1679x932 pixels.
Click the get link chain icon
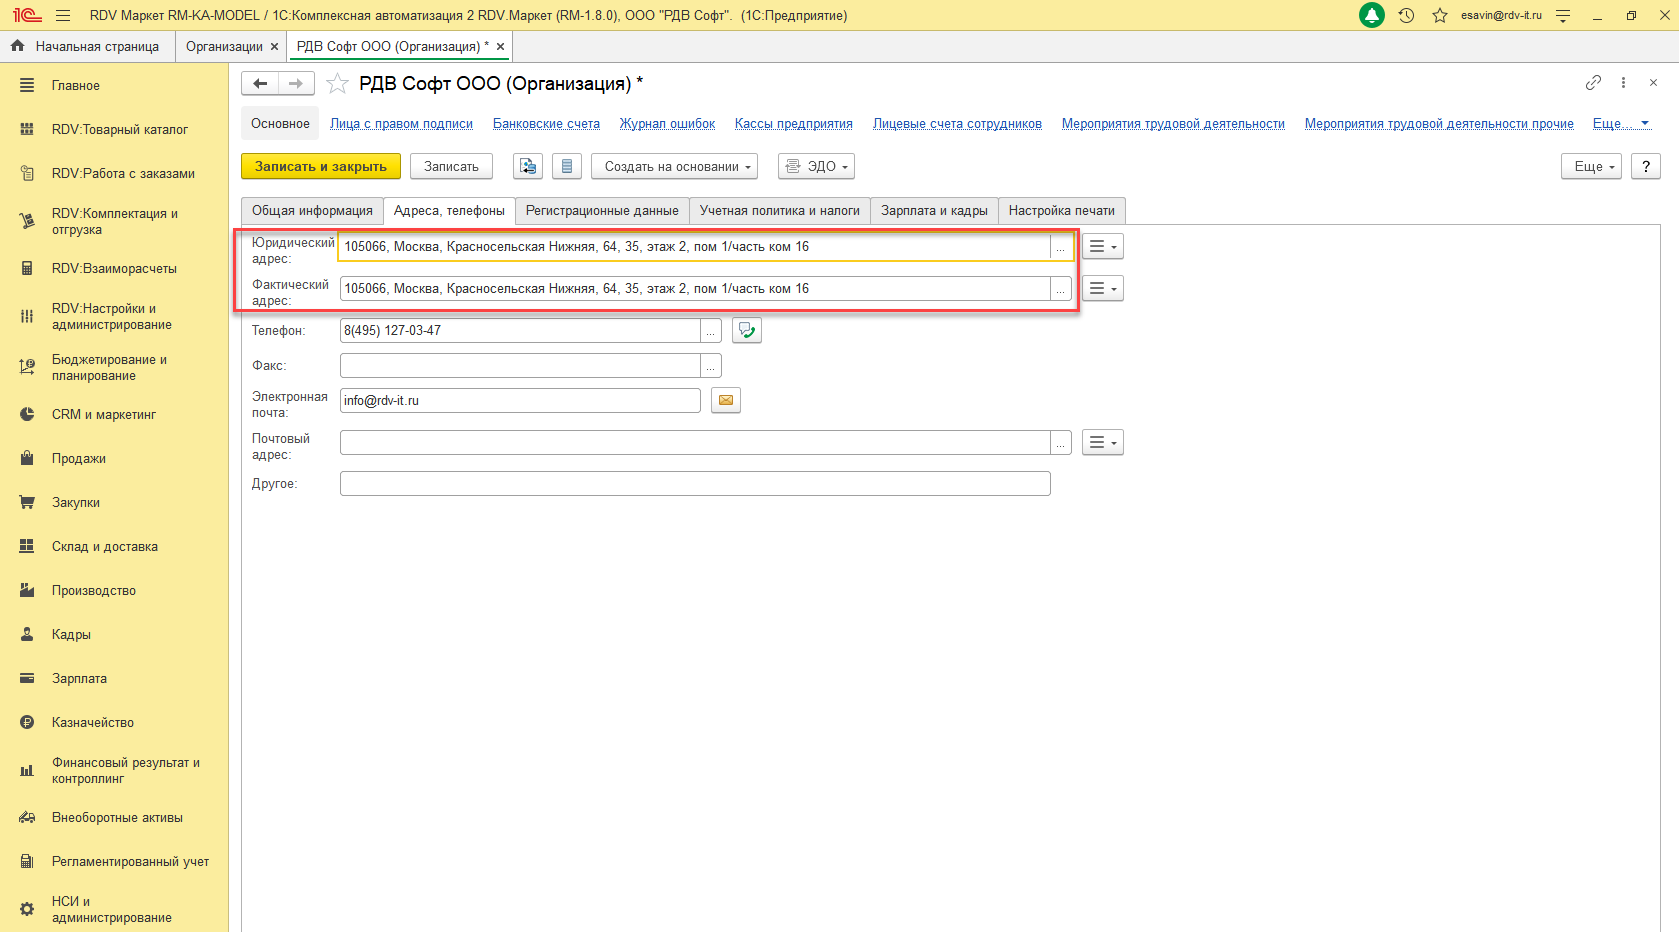(1593, 83)
